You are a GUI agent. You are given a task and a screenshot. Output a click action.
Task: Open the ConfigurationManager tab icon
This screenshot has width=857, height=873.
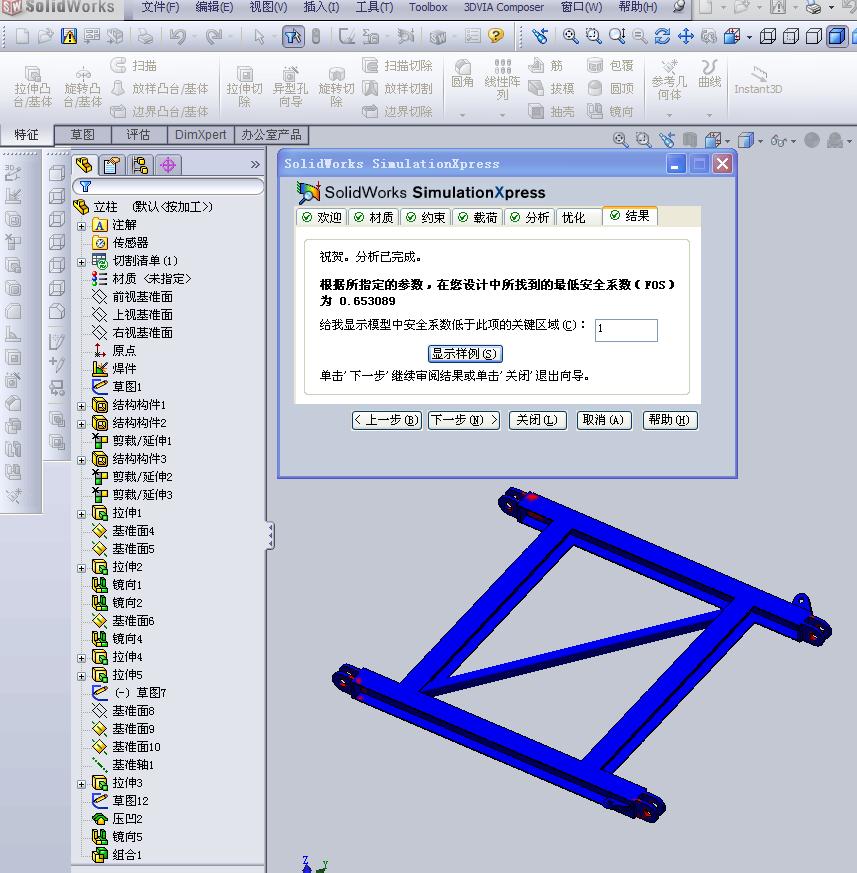(x=140, y=165)
